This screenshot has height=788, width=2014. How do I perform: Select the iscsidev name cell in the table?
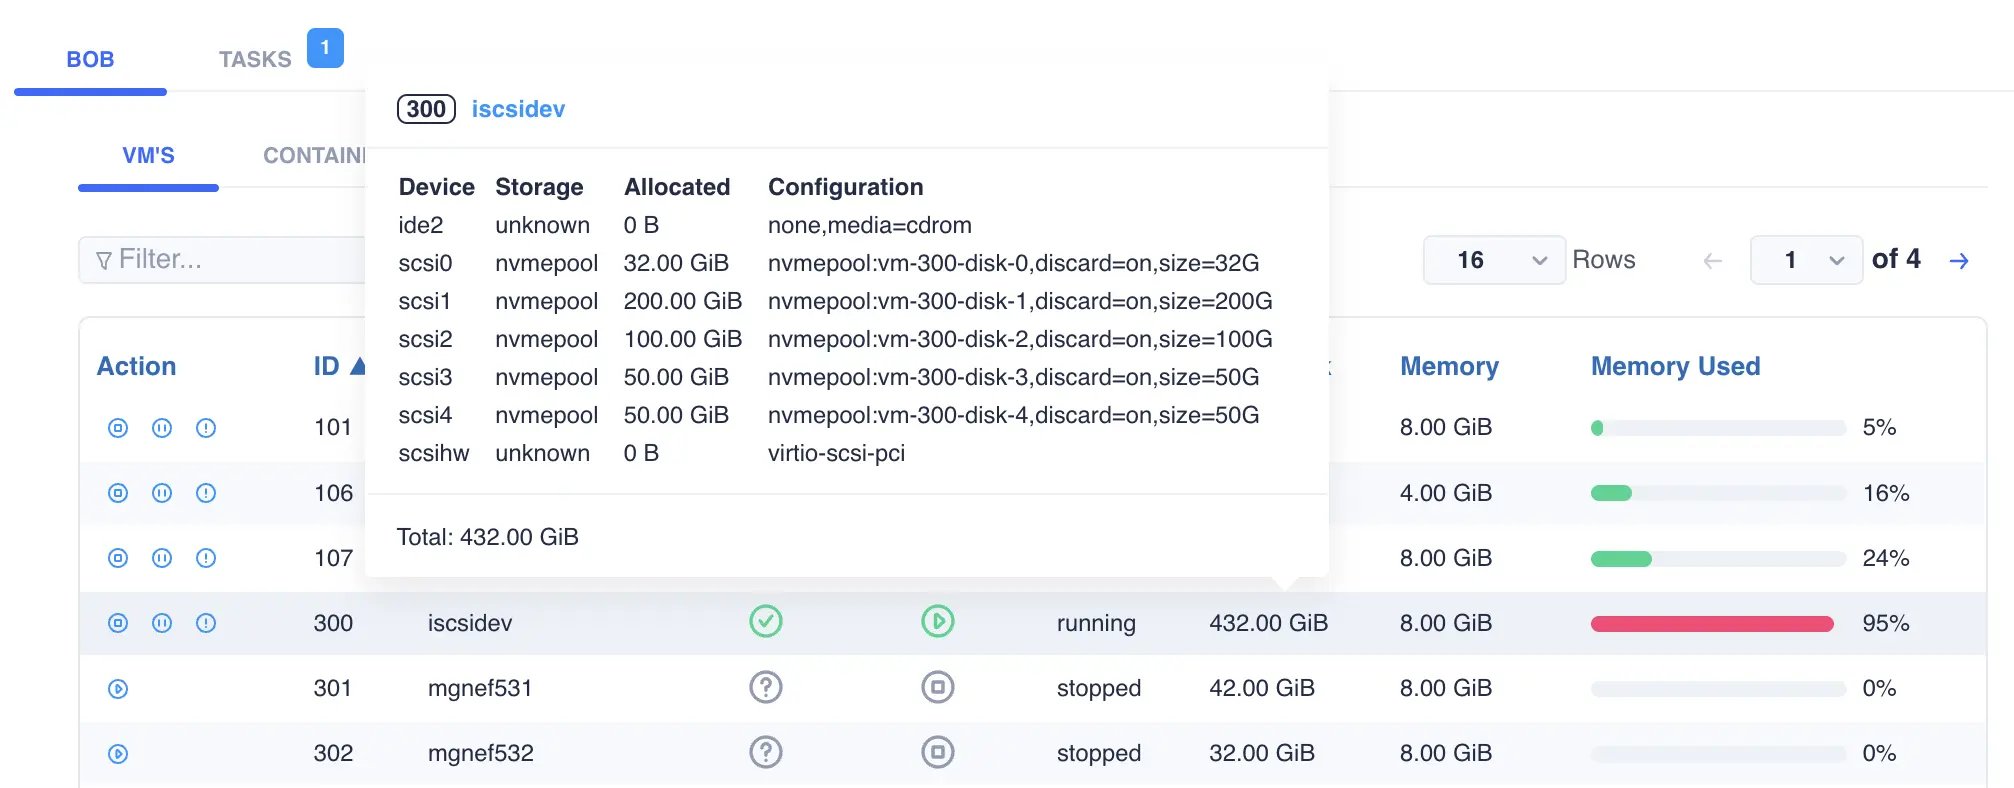470,623
